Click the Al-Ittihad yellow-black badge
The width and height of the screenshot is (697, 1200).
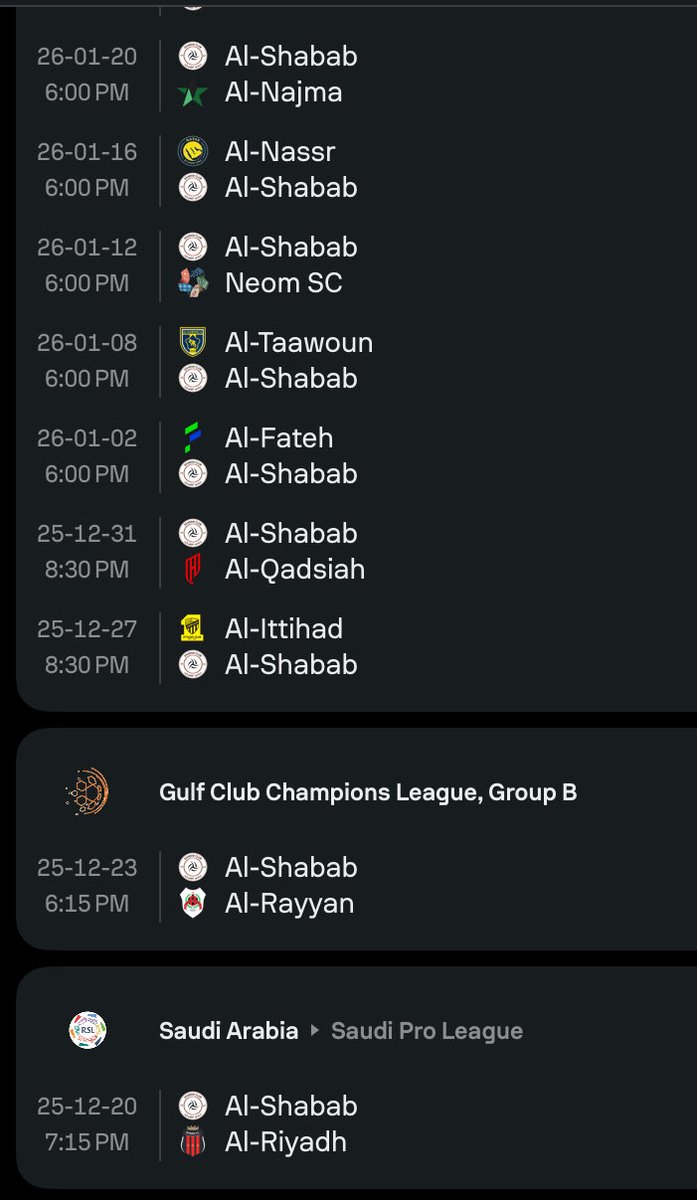point(193,629)
